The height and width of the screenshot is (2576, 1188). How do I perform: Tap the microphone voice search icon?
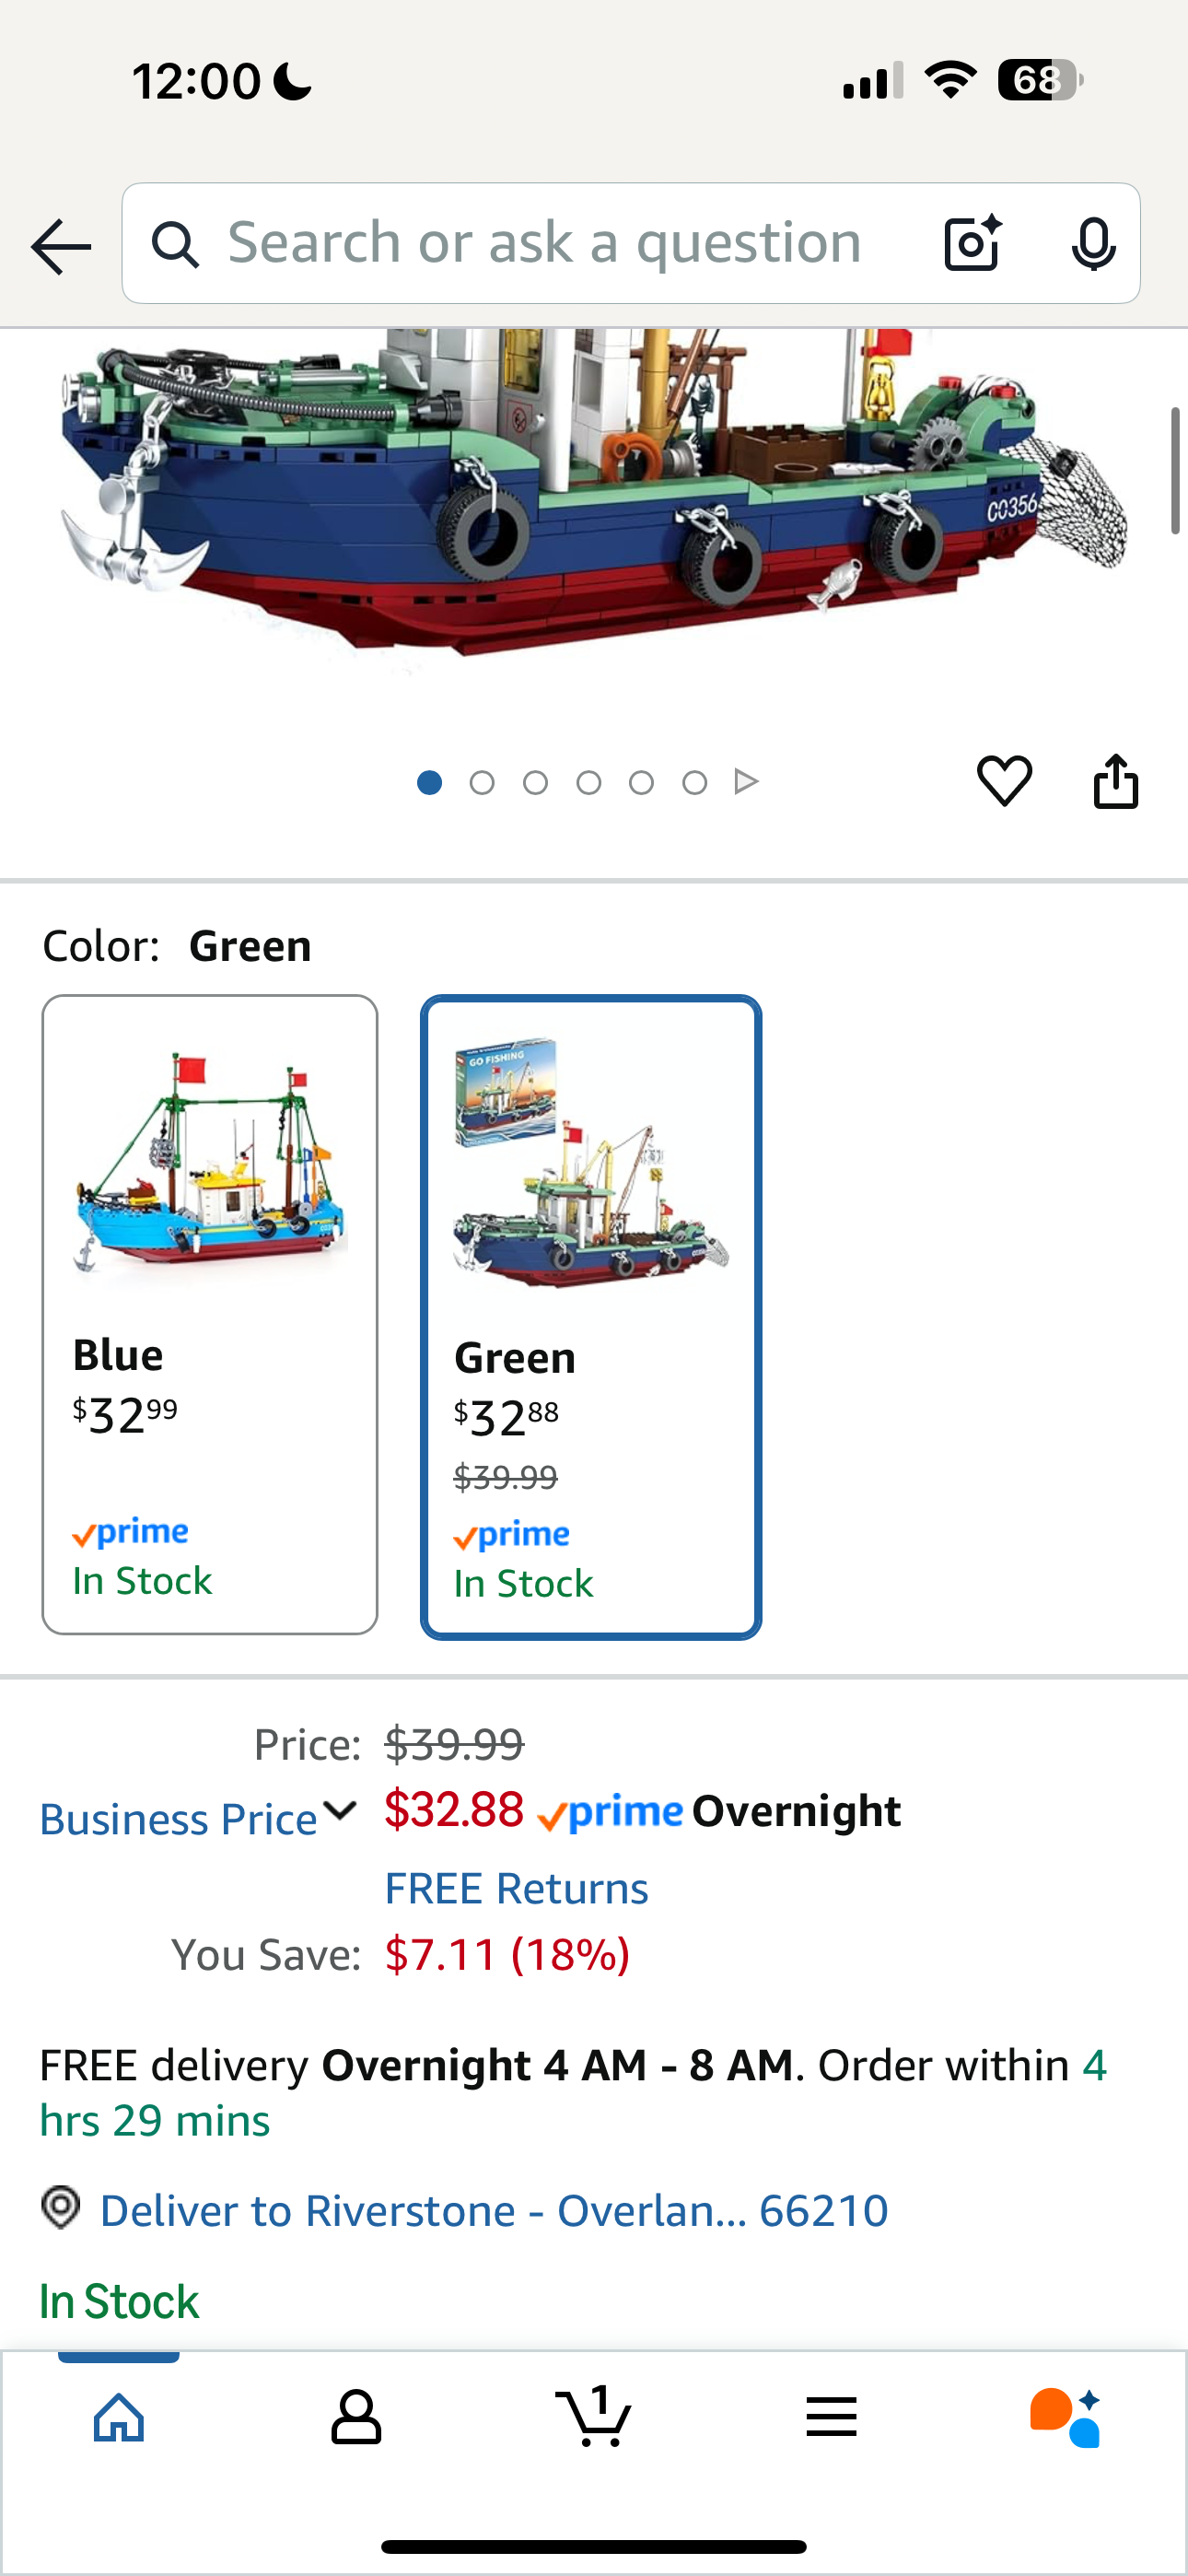click(x=1093, y=244)
